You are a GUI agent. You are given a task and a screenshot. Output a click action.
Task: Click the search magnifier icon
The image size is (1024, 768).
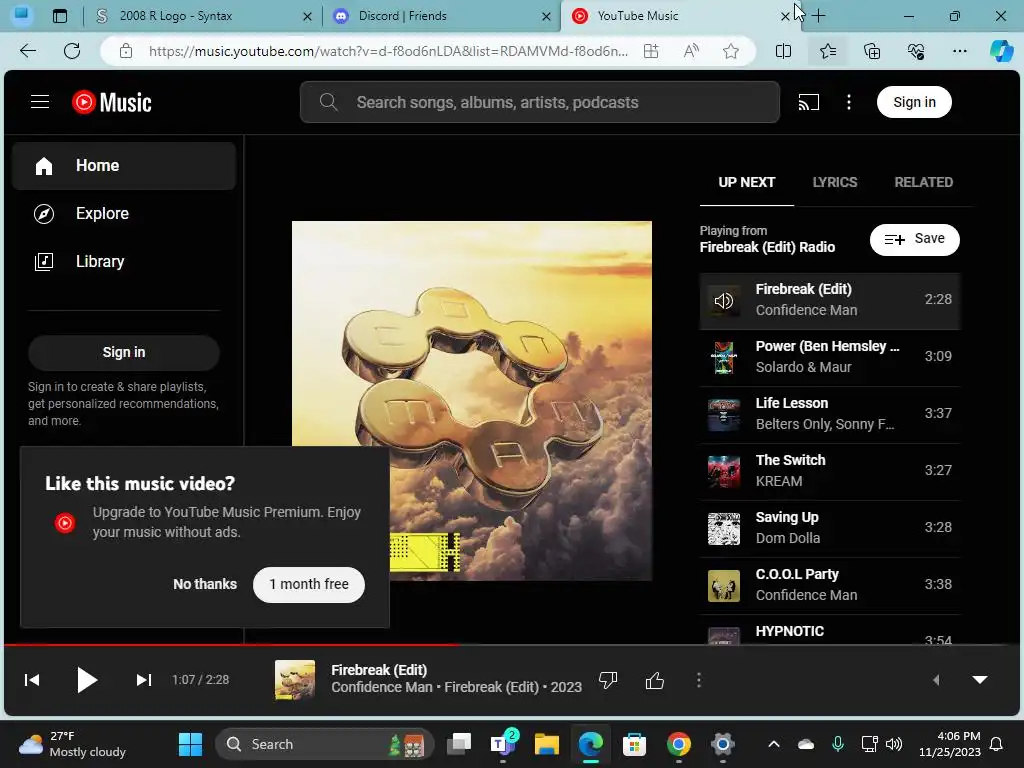[x=328, y=102]
